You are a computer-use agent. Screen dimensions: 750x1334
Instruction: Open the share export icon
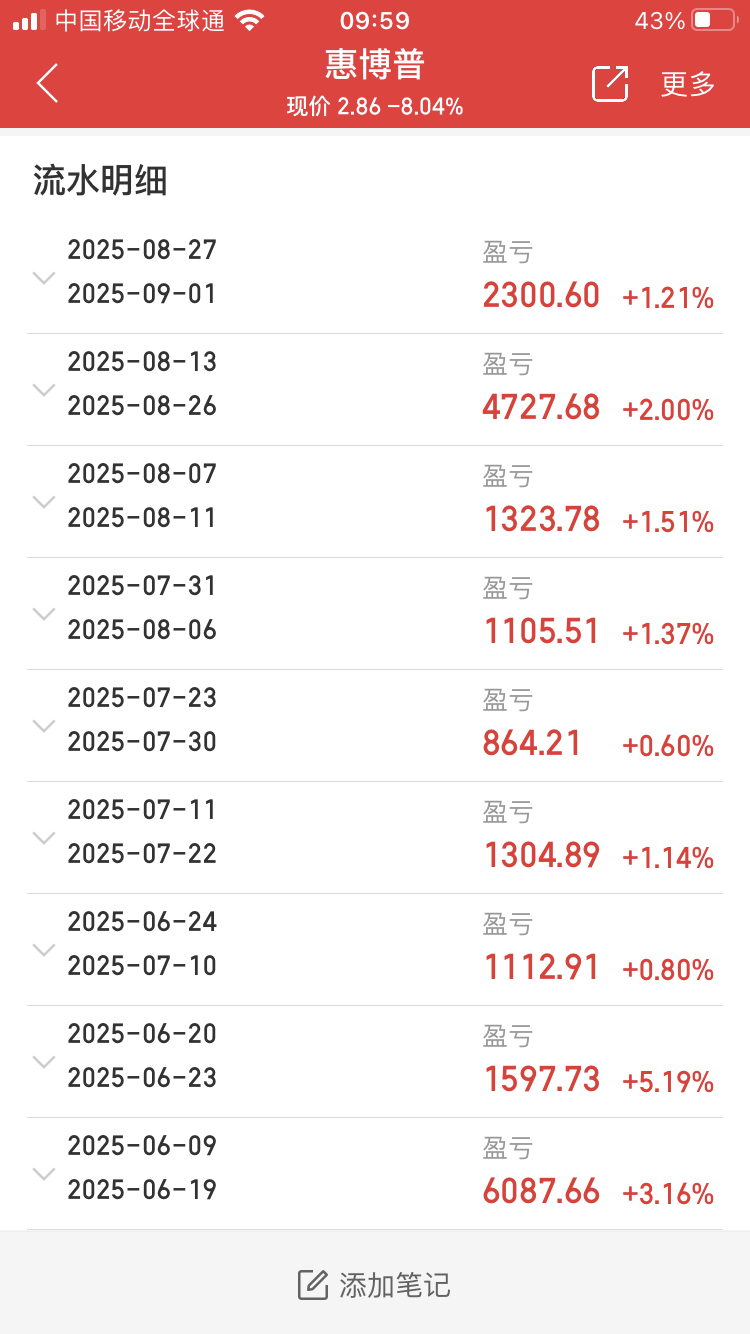pyautogui.click(x=610, y=84)
